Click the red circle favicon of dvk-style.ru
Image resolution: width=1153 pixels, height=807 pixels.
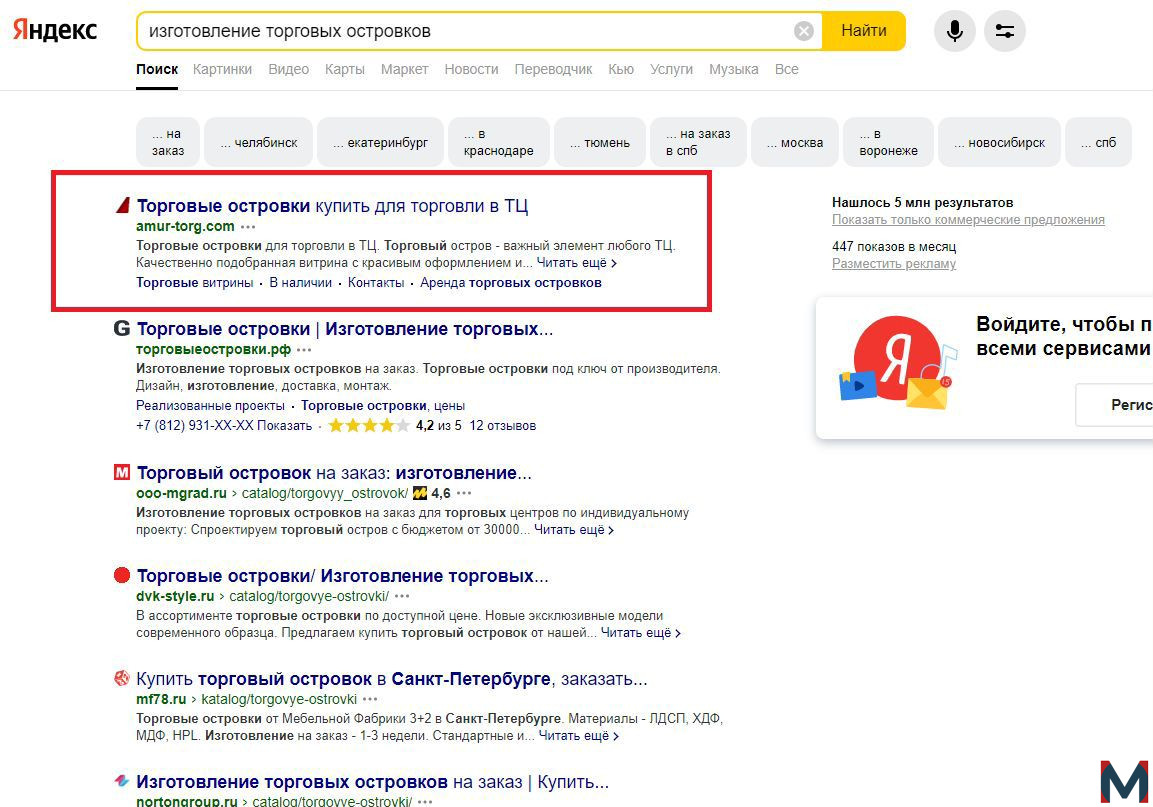point(122,575)
